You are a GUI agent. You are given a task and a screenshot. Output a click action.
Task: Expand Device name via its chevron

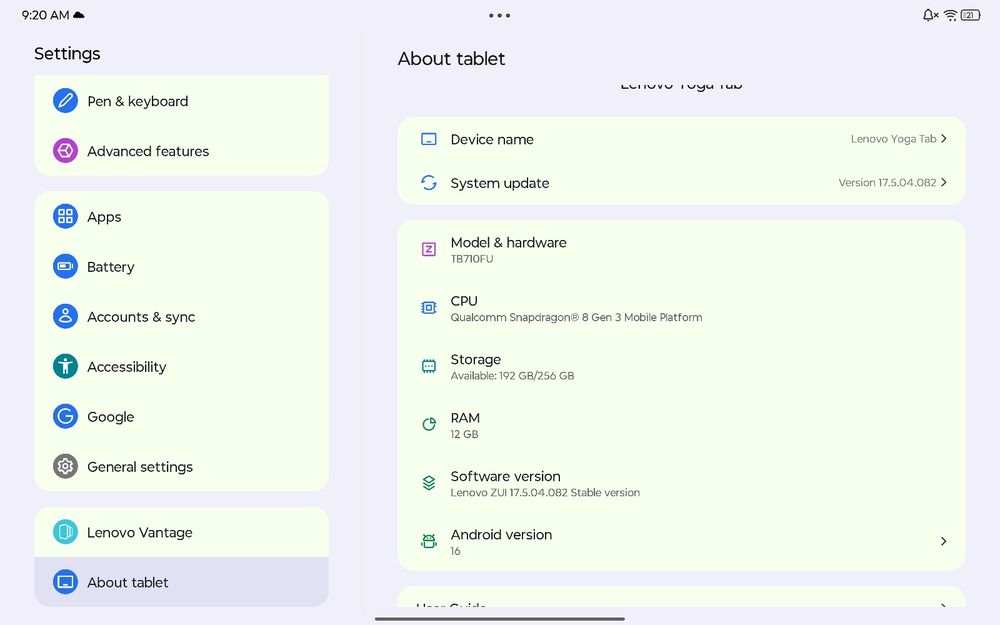944,138
